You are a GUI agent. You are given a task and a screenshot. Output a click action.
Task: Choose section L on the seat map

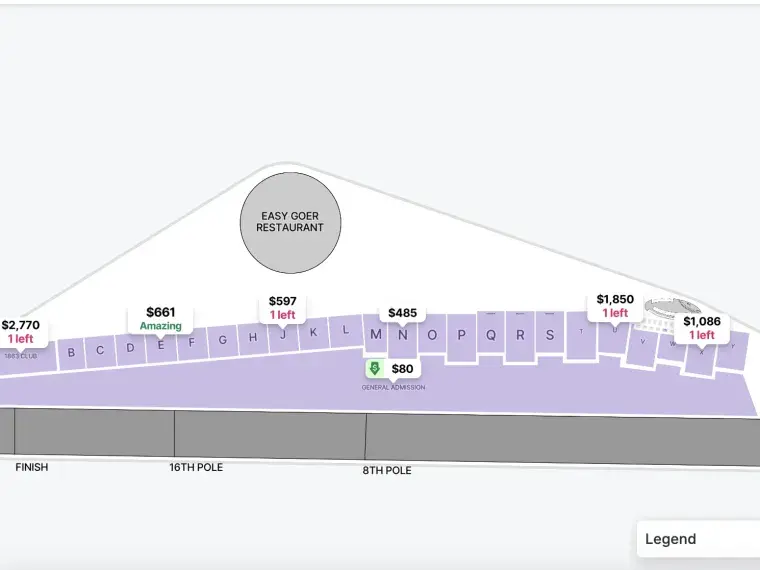point(346,330)
